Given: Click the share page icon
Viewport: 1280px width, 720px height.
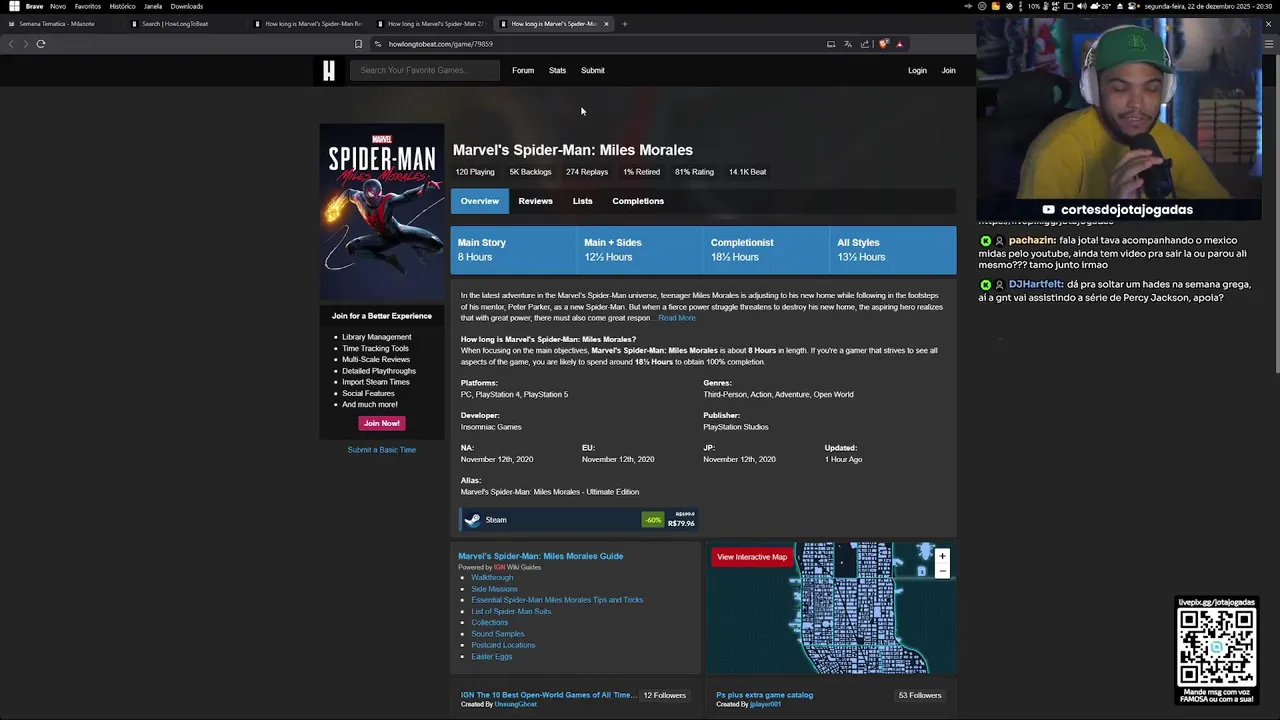Looking at the screenshot, I should tap(865, 44).
